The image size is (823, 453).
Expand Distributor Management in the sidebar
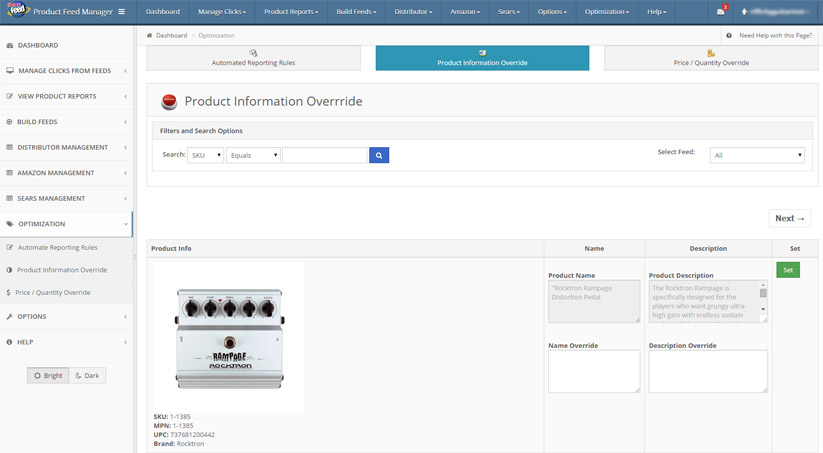click(x=66, y=148)
